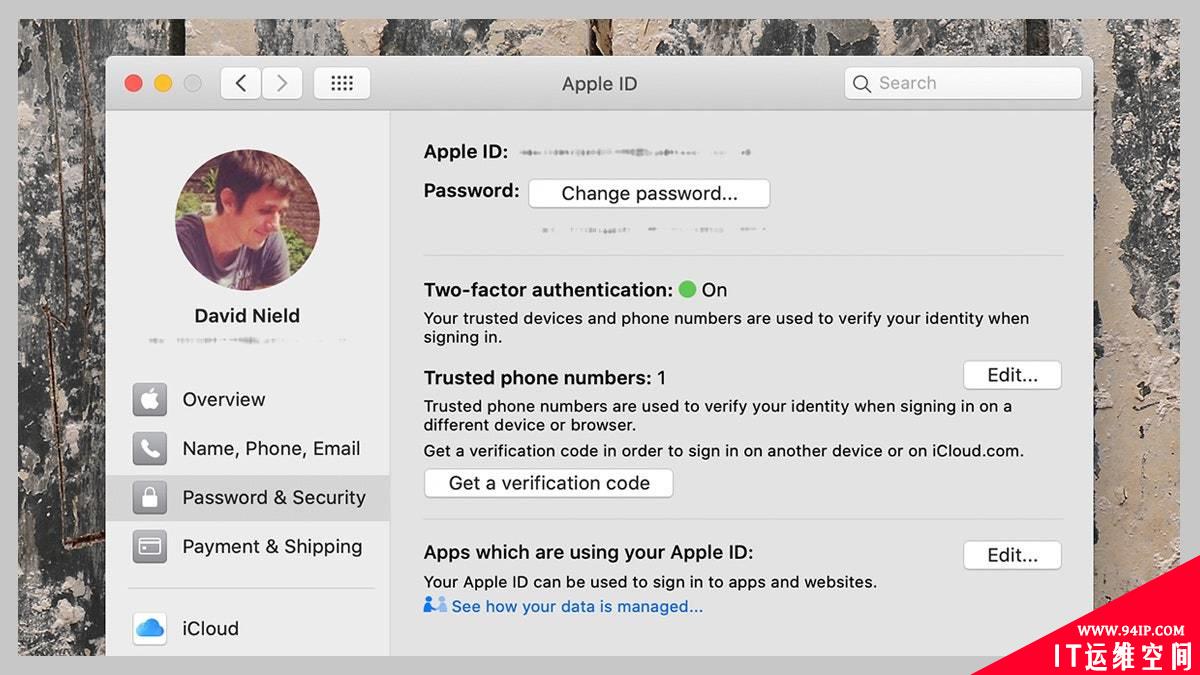1200x675 pixels.
Task: Click the padlock Password & Security icon
Action: point(150,497)
